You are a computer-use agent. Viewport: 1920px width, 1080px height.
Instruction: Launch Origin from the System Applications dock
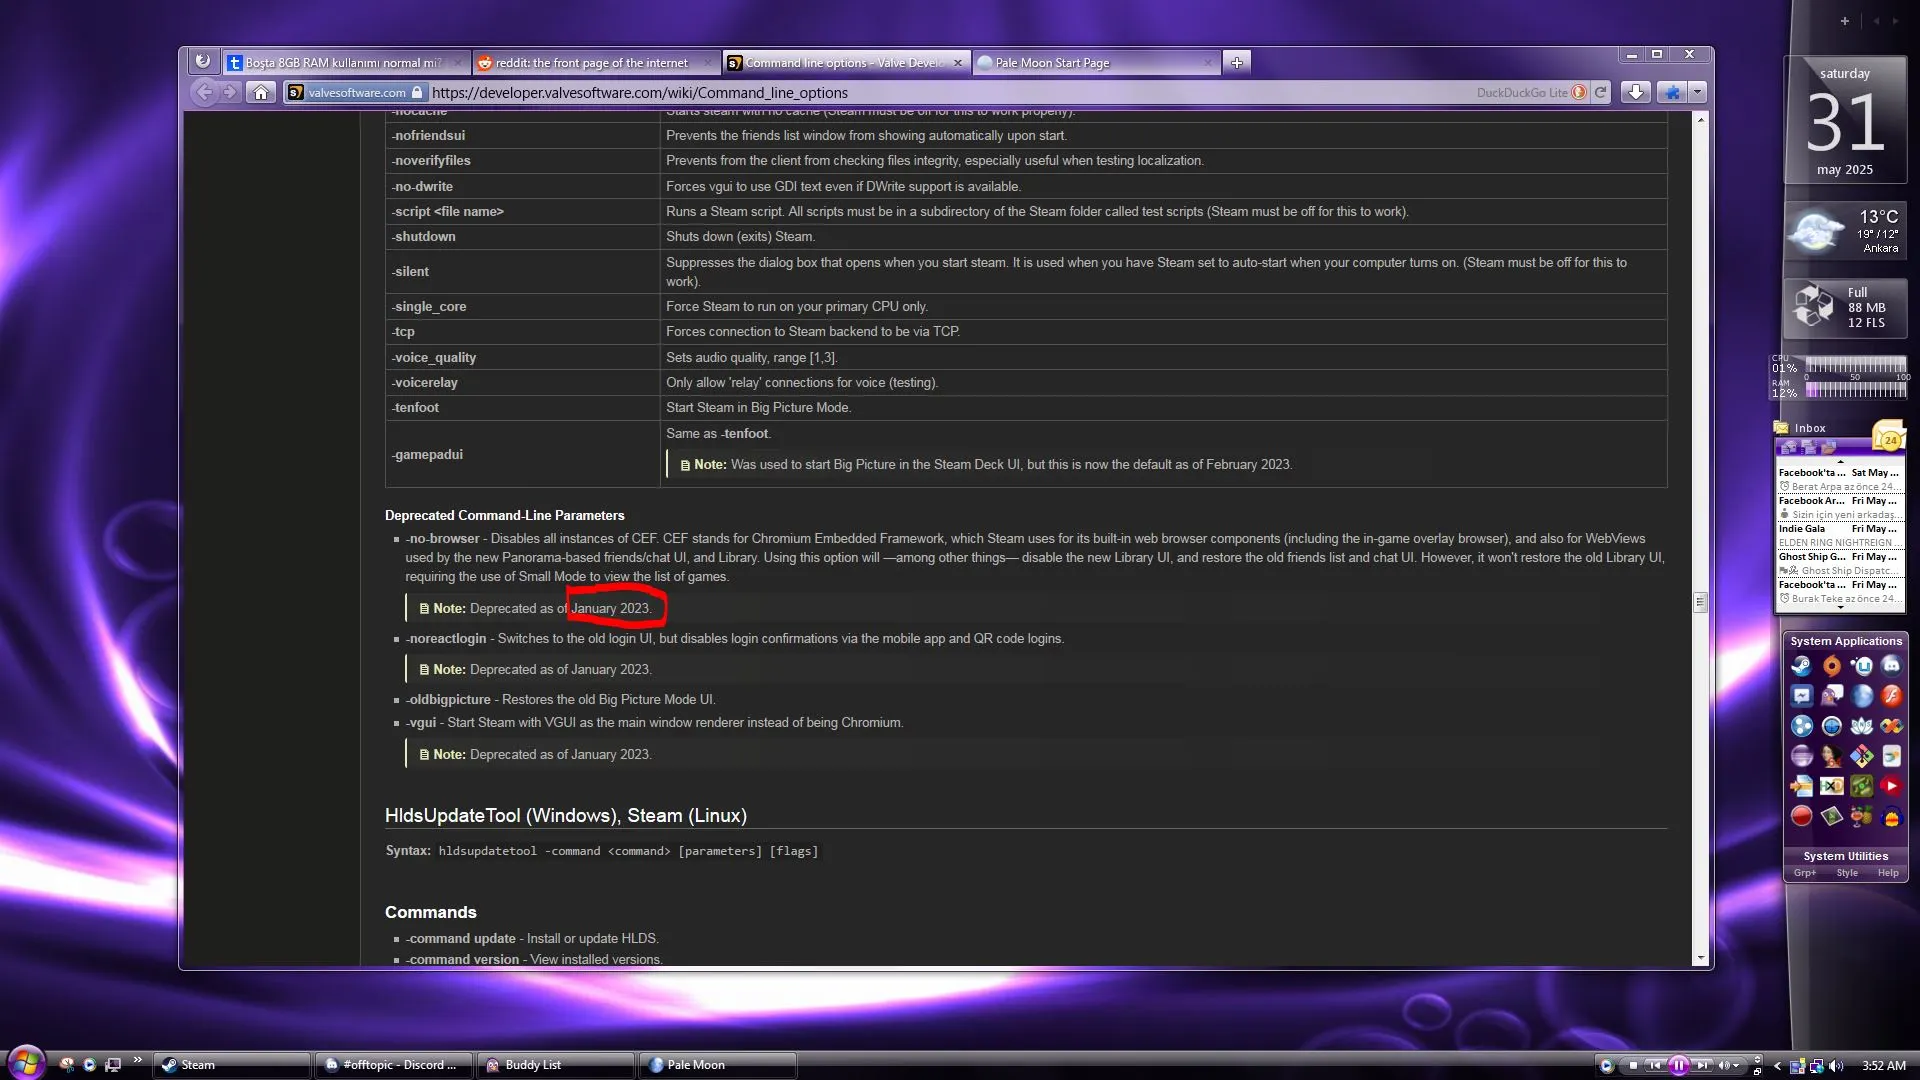[x=1831, y=666]
